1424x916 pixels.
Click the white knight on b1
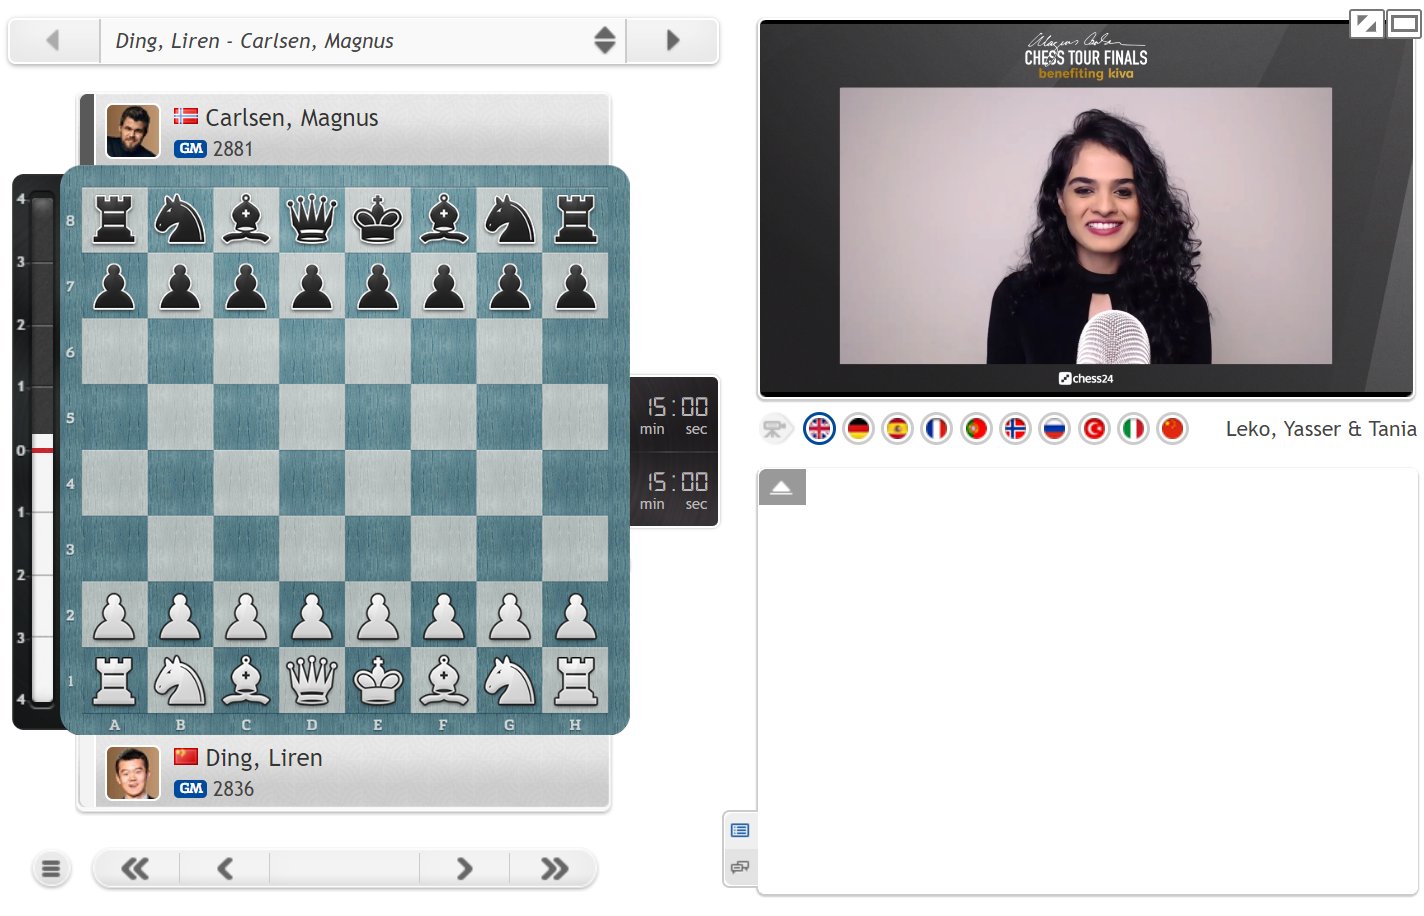[180, 680]
